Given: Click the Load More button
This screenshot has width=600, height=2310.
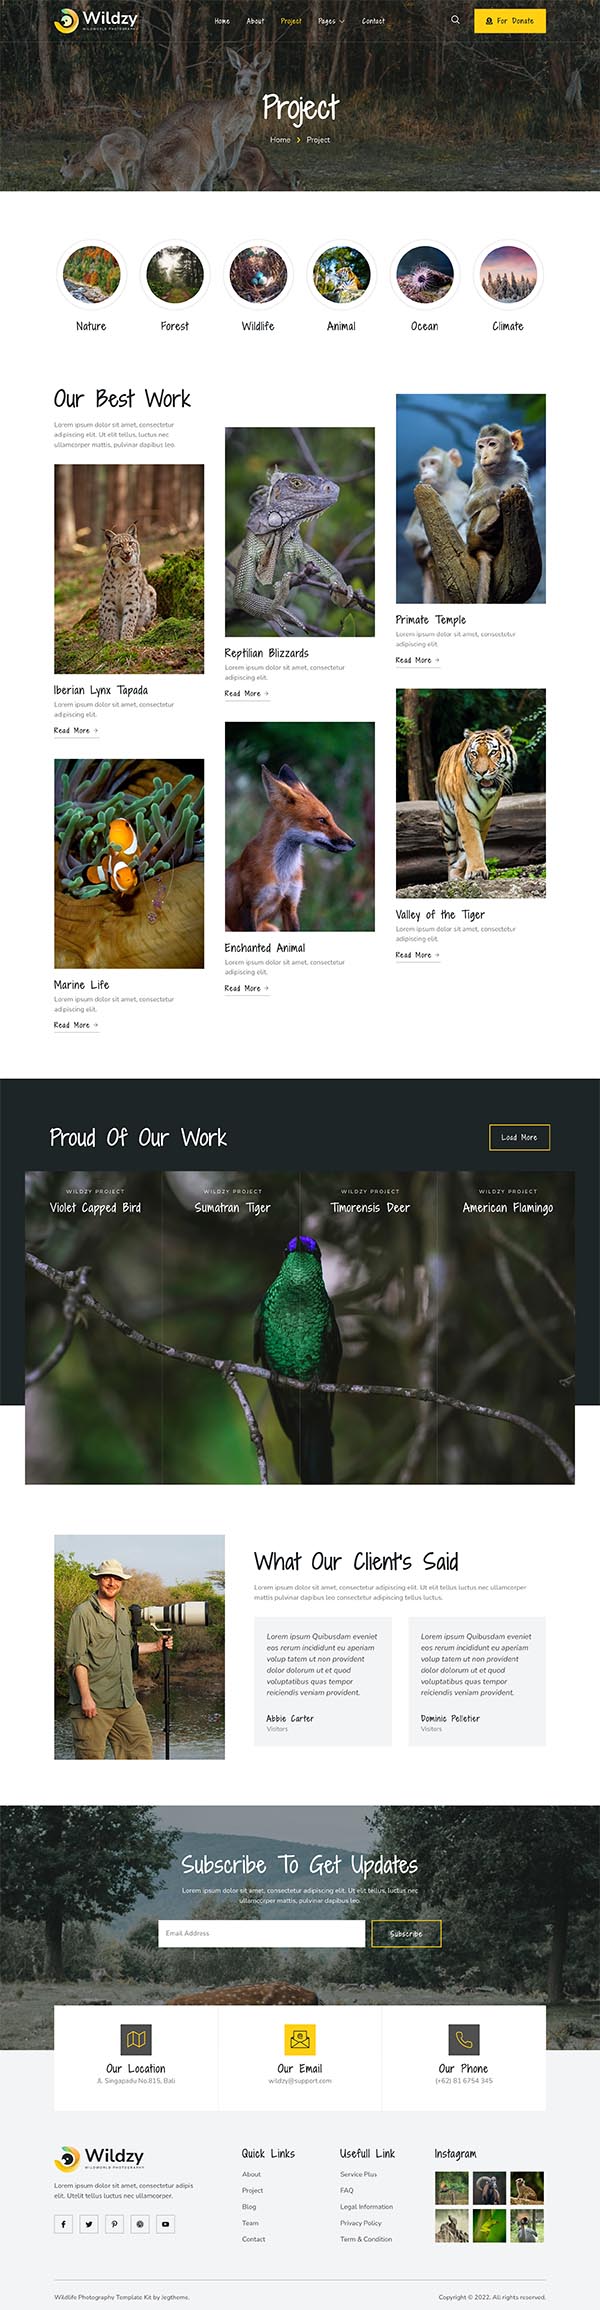Looking at the screenshot, I should [519, 1137].
